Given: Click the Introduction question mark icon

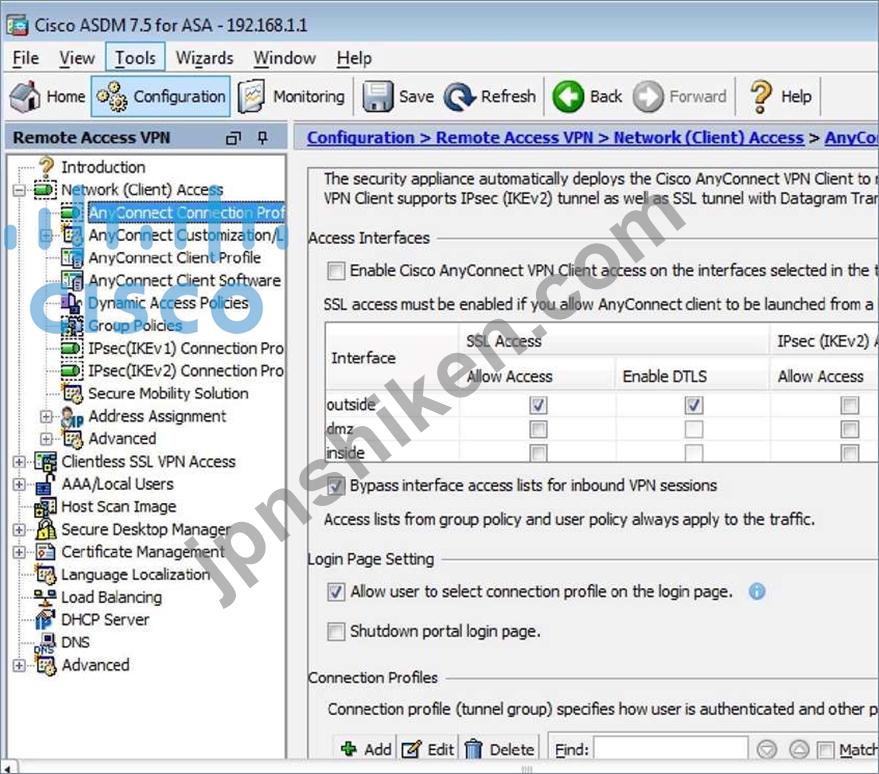Looking at the screenshot, I should (x=46, y=166).
